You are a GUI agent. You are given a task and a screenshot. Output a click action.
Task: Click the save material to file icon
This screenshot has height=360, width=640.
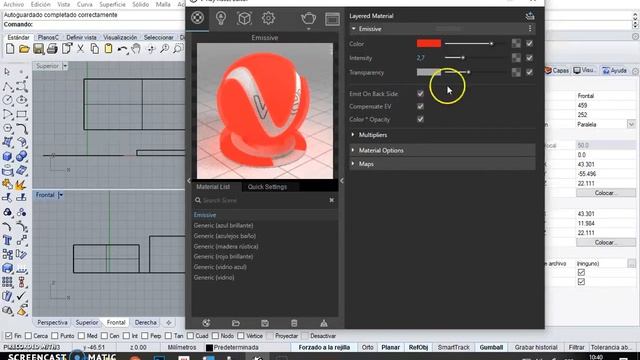(x=265, y=323)
